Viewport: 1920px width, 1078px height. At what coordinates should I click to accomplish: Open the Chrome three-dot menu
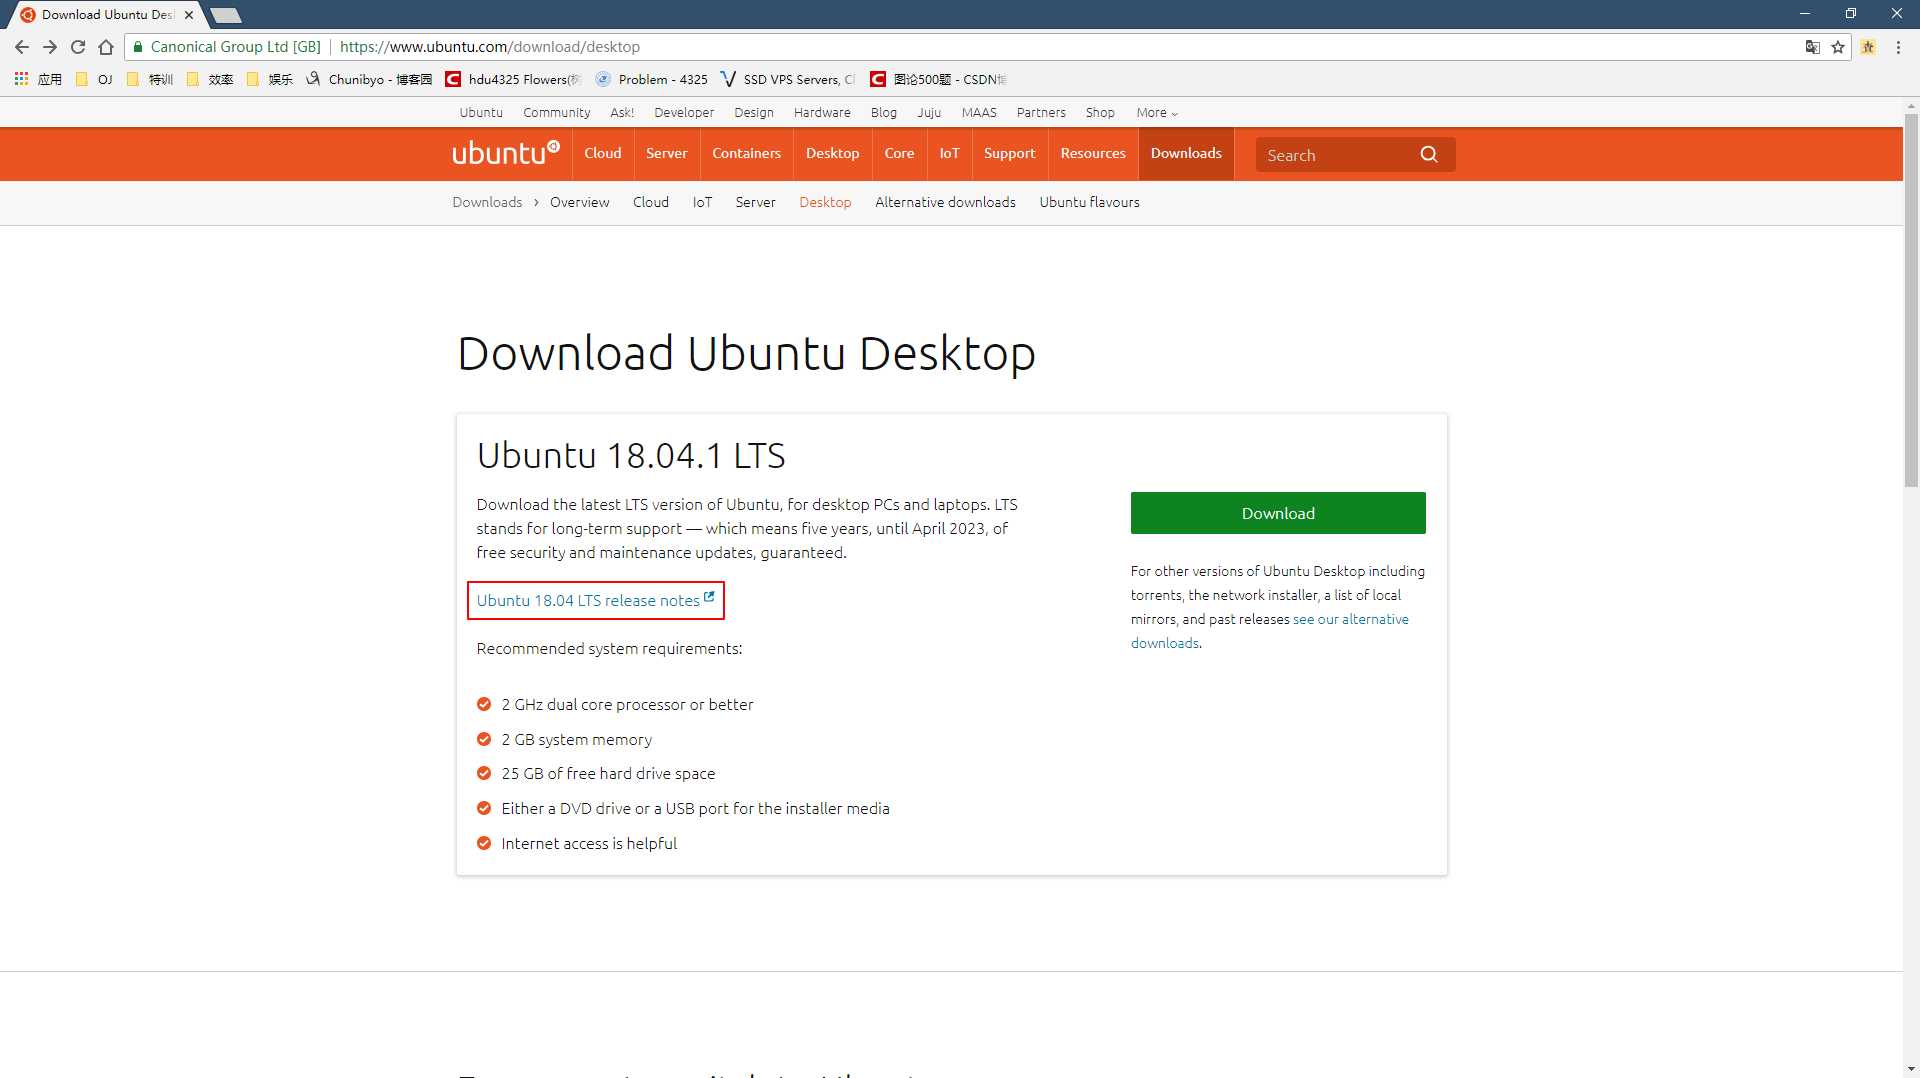pyautogui.click(x=1898, y=47)
